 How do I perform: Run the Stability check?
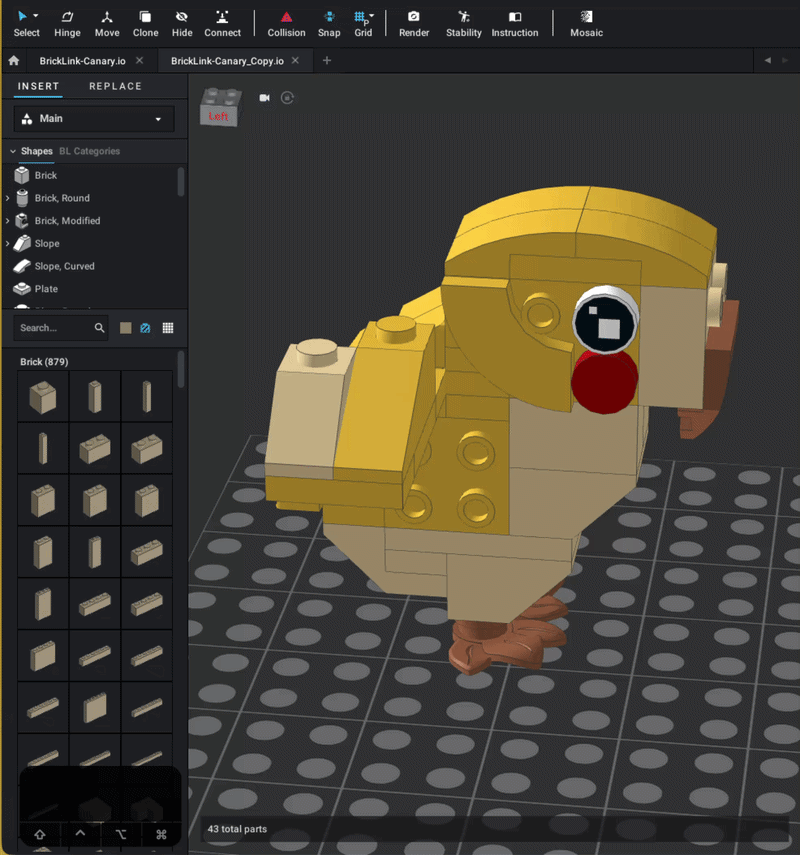(464, 23)
